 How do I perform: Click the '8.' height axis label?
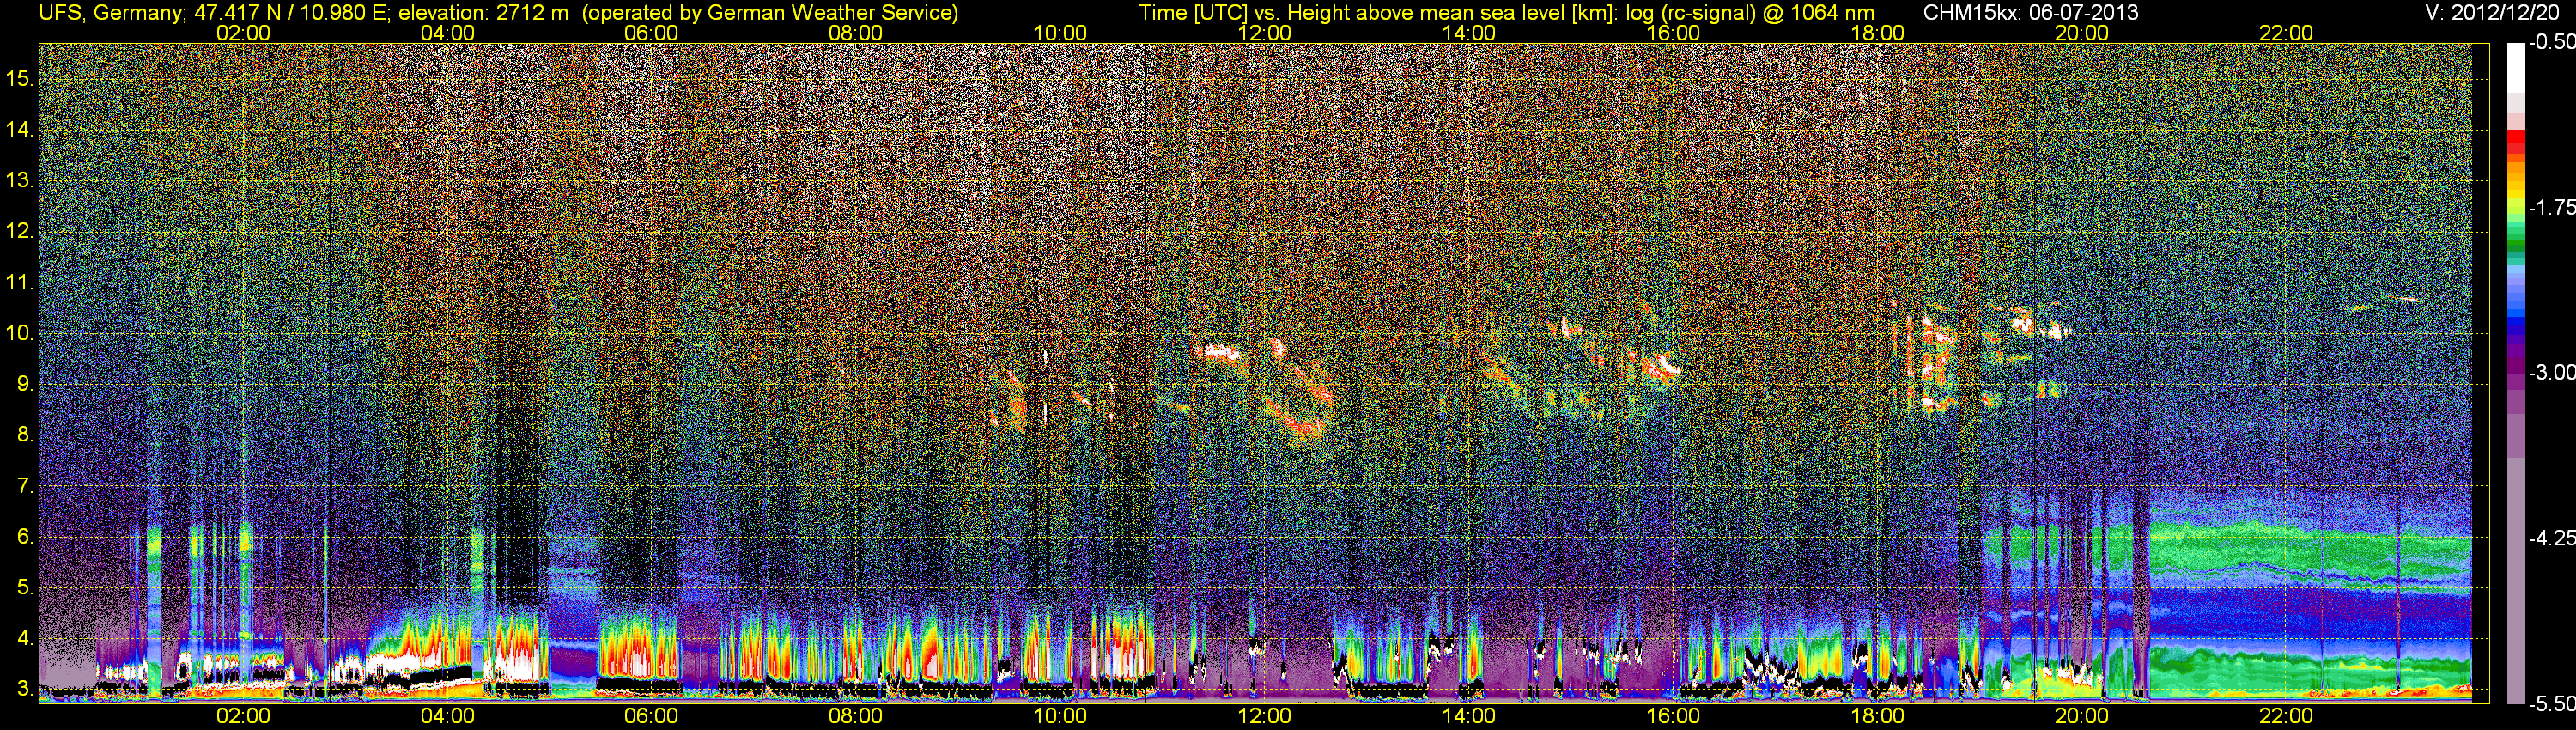pyautogui.click(x=24, y=435)
